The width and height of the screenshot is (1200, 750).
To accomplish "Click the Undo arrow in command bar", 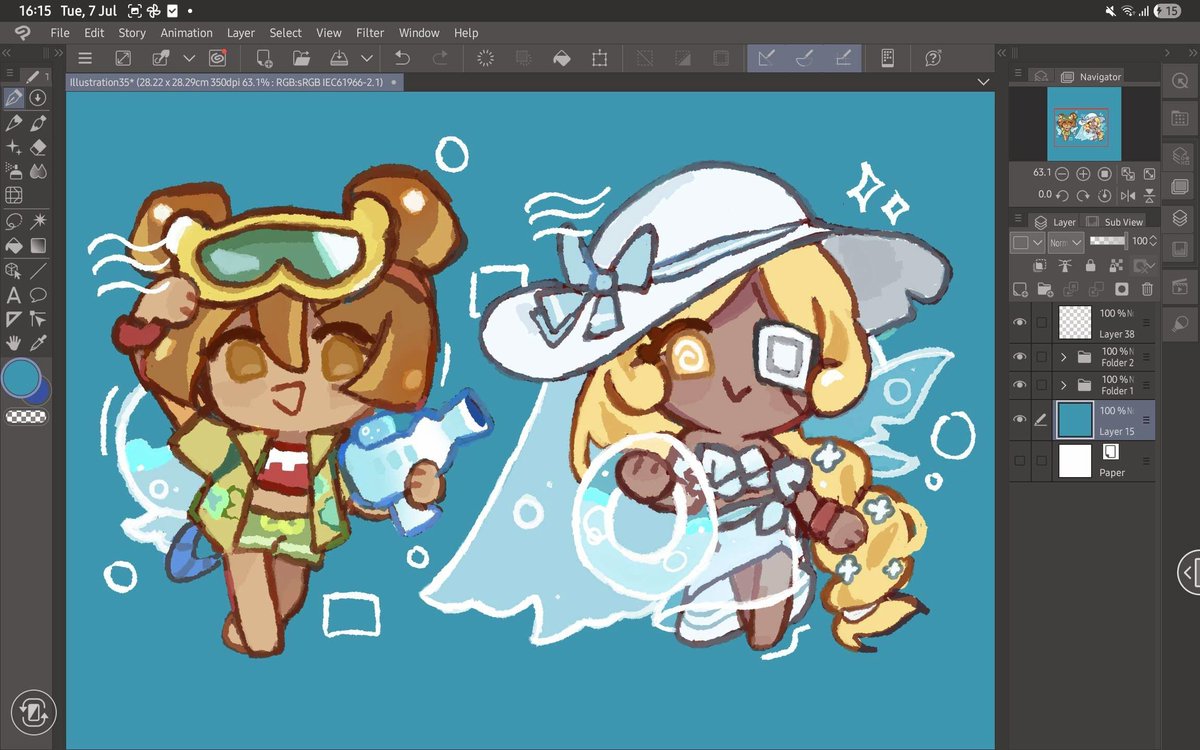I will click(x=402, y=58).
